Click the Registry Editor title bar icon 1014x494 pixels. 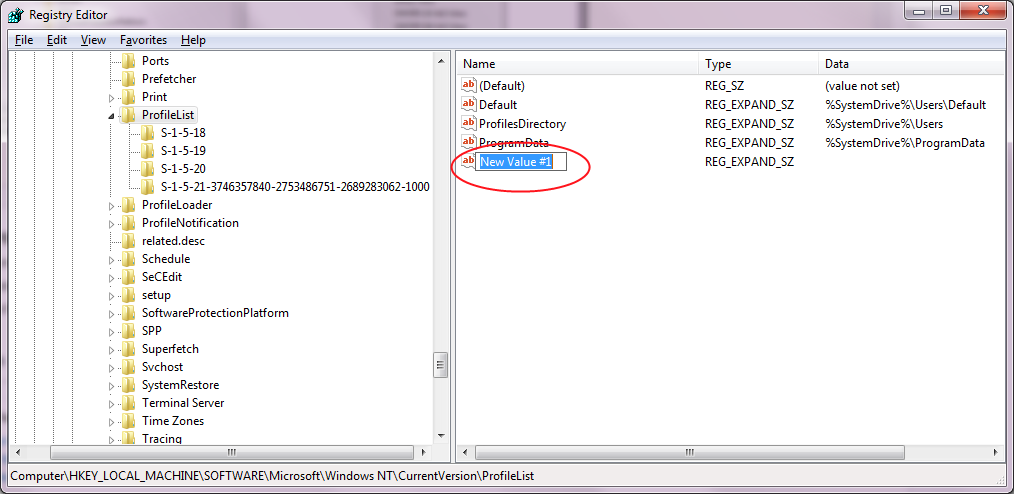click(x=16, y=14)
